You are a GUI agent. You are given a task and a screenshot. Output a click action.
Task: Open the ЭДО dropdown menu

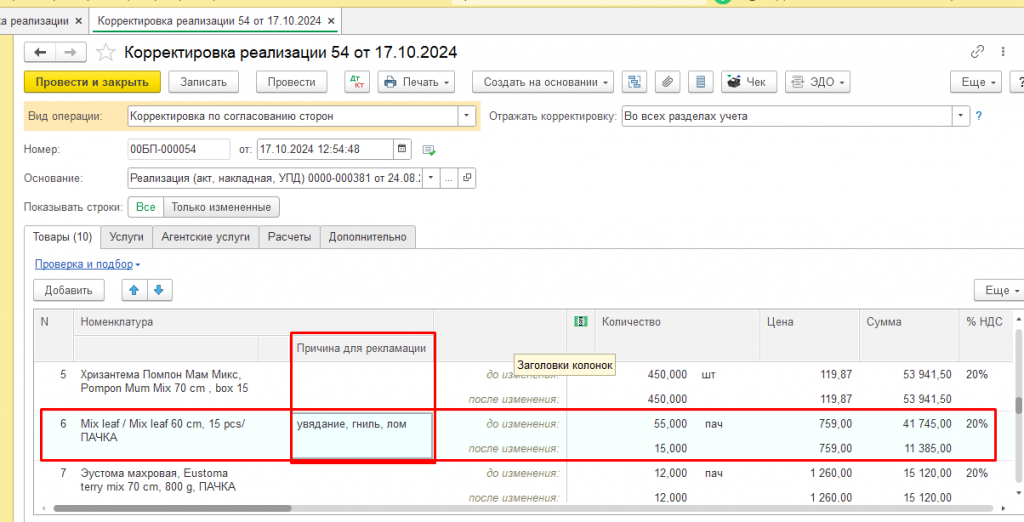pyautogui.click(x=818, y=82)
